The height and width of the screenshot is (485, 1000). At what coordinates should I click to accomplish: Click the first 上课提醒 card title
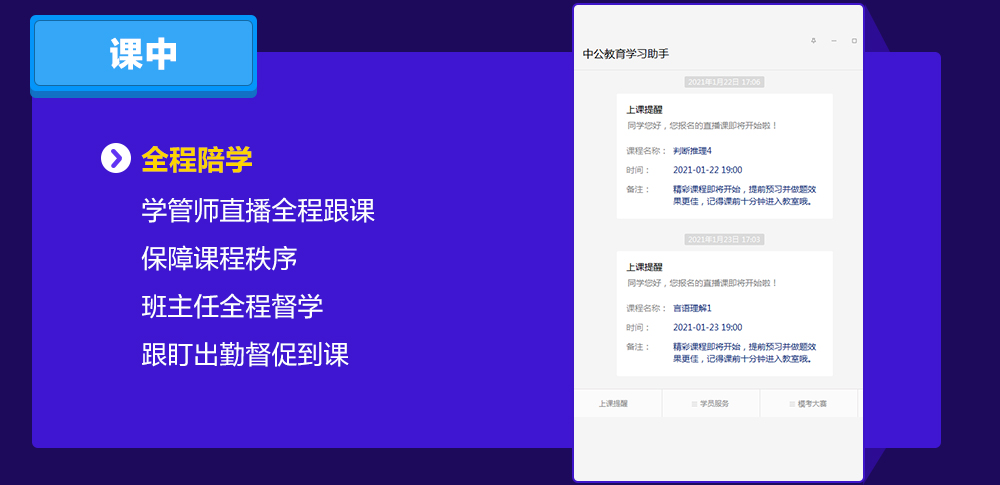coord(645,110)
